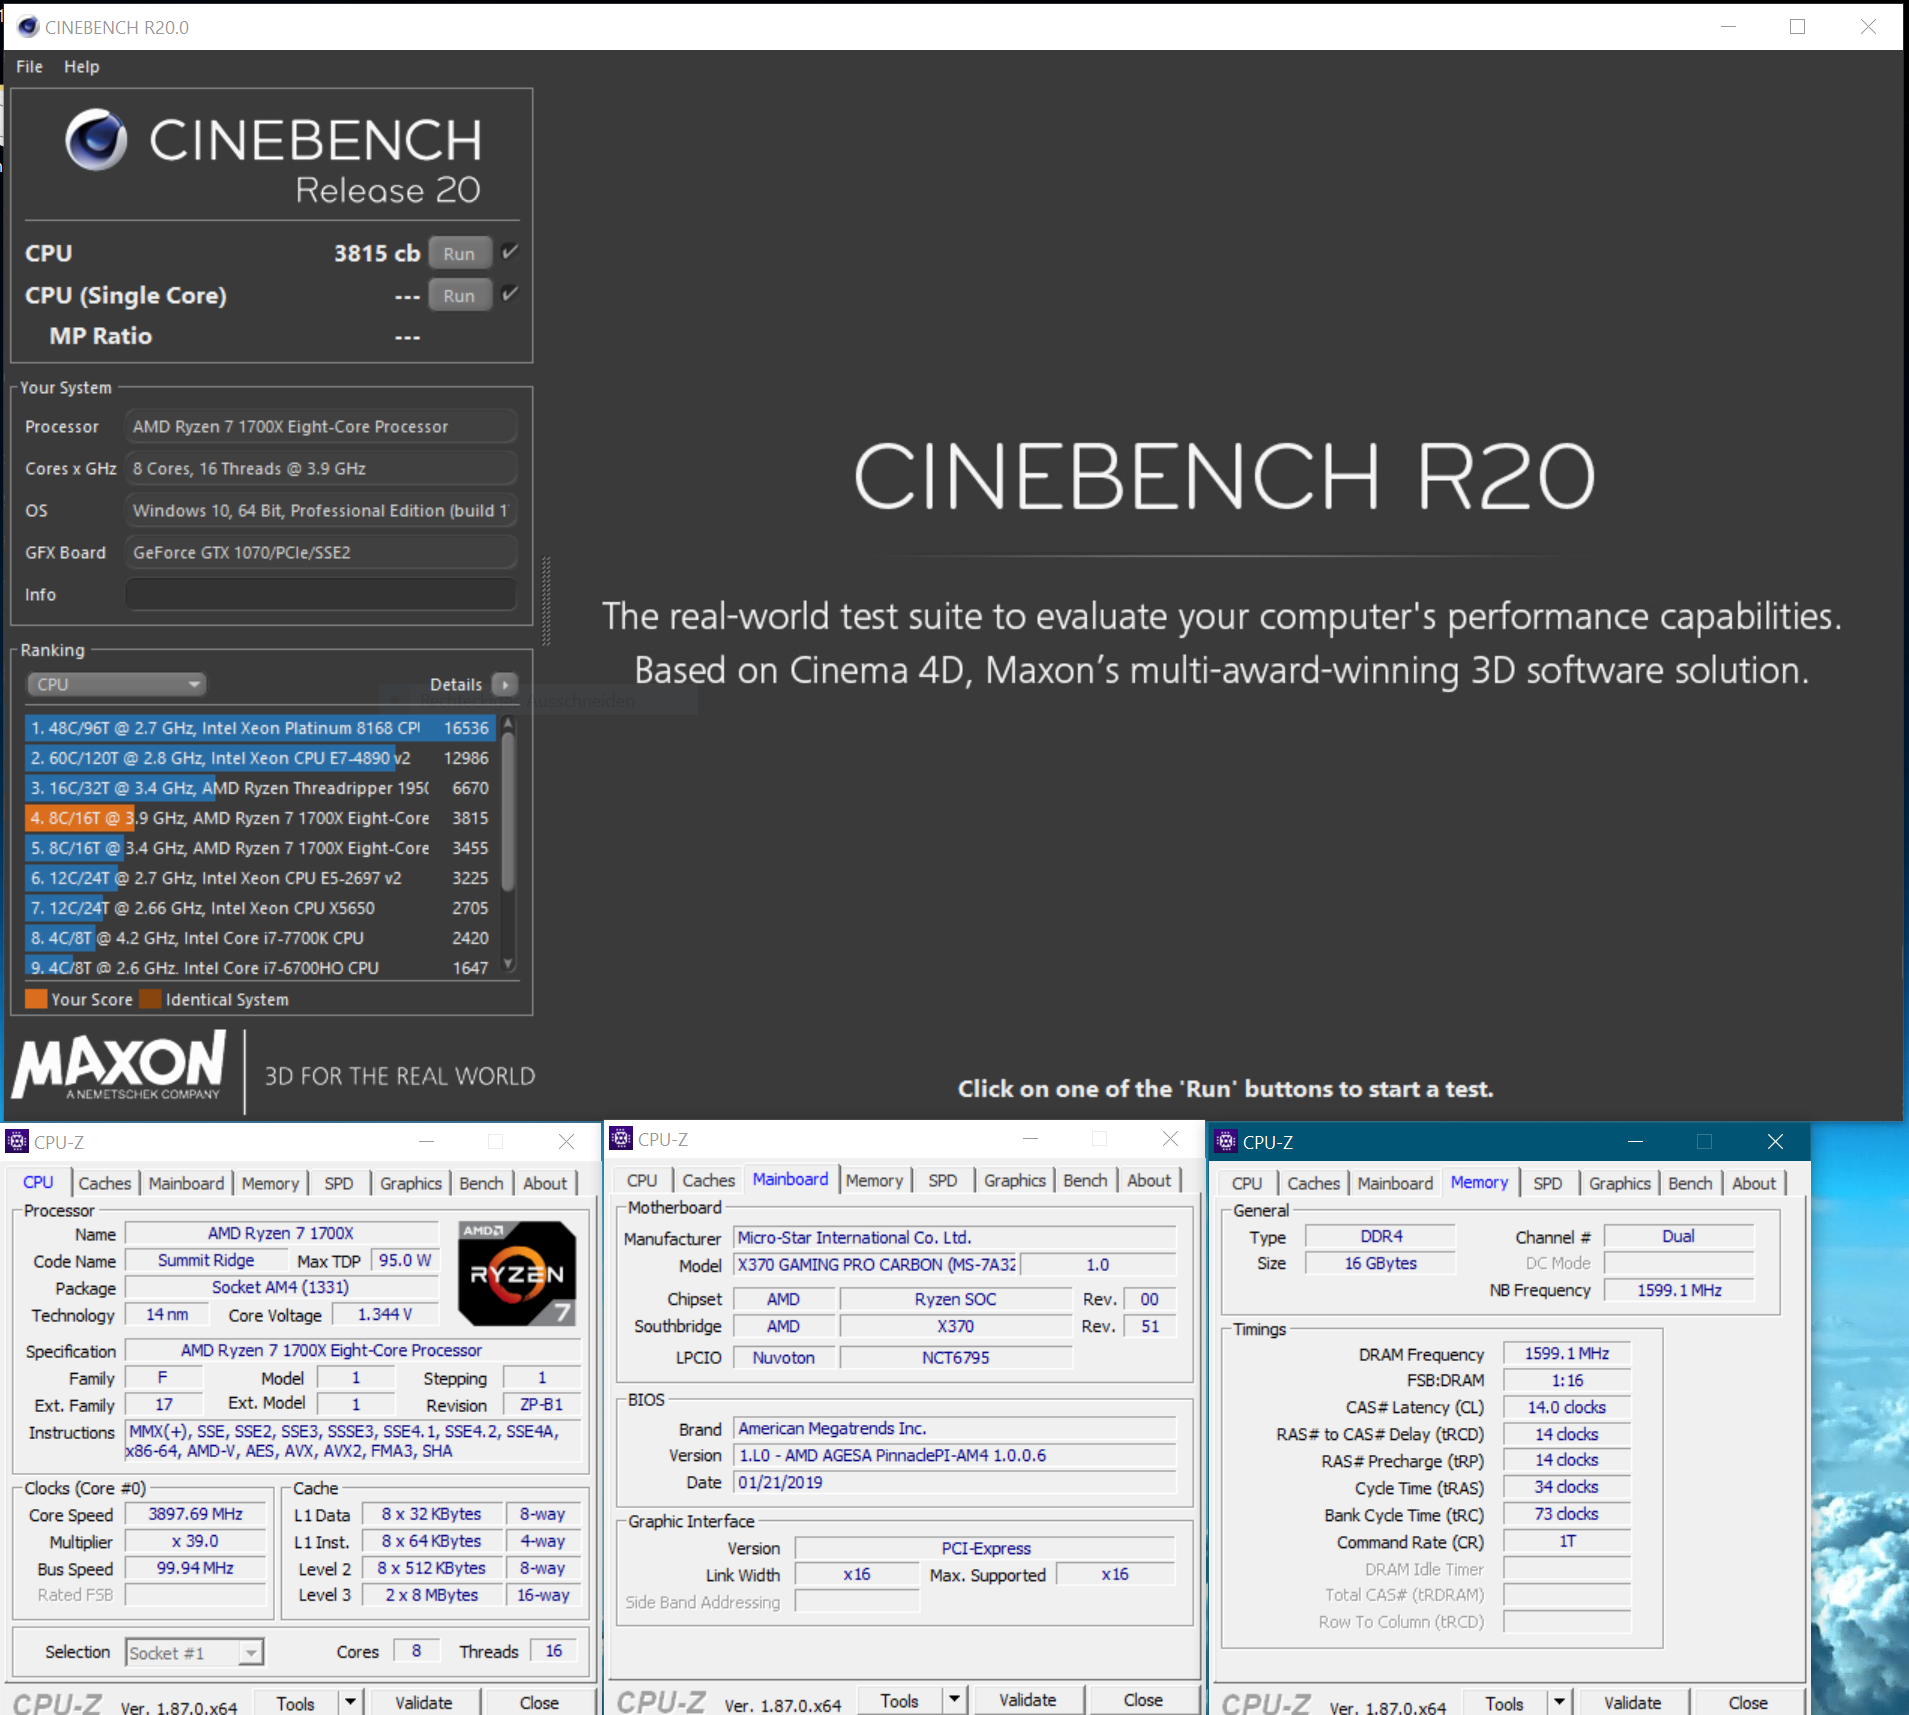The width and height of the screenshot is (1909, 1715).
Task: Switch to Memory tab in left CPU-Z
Action: (270, 1183)
